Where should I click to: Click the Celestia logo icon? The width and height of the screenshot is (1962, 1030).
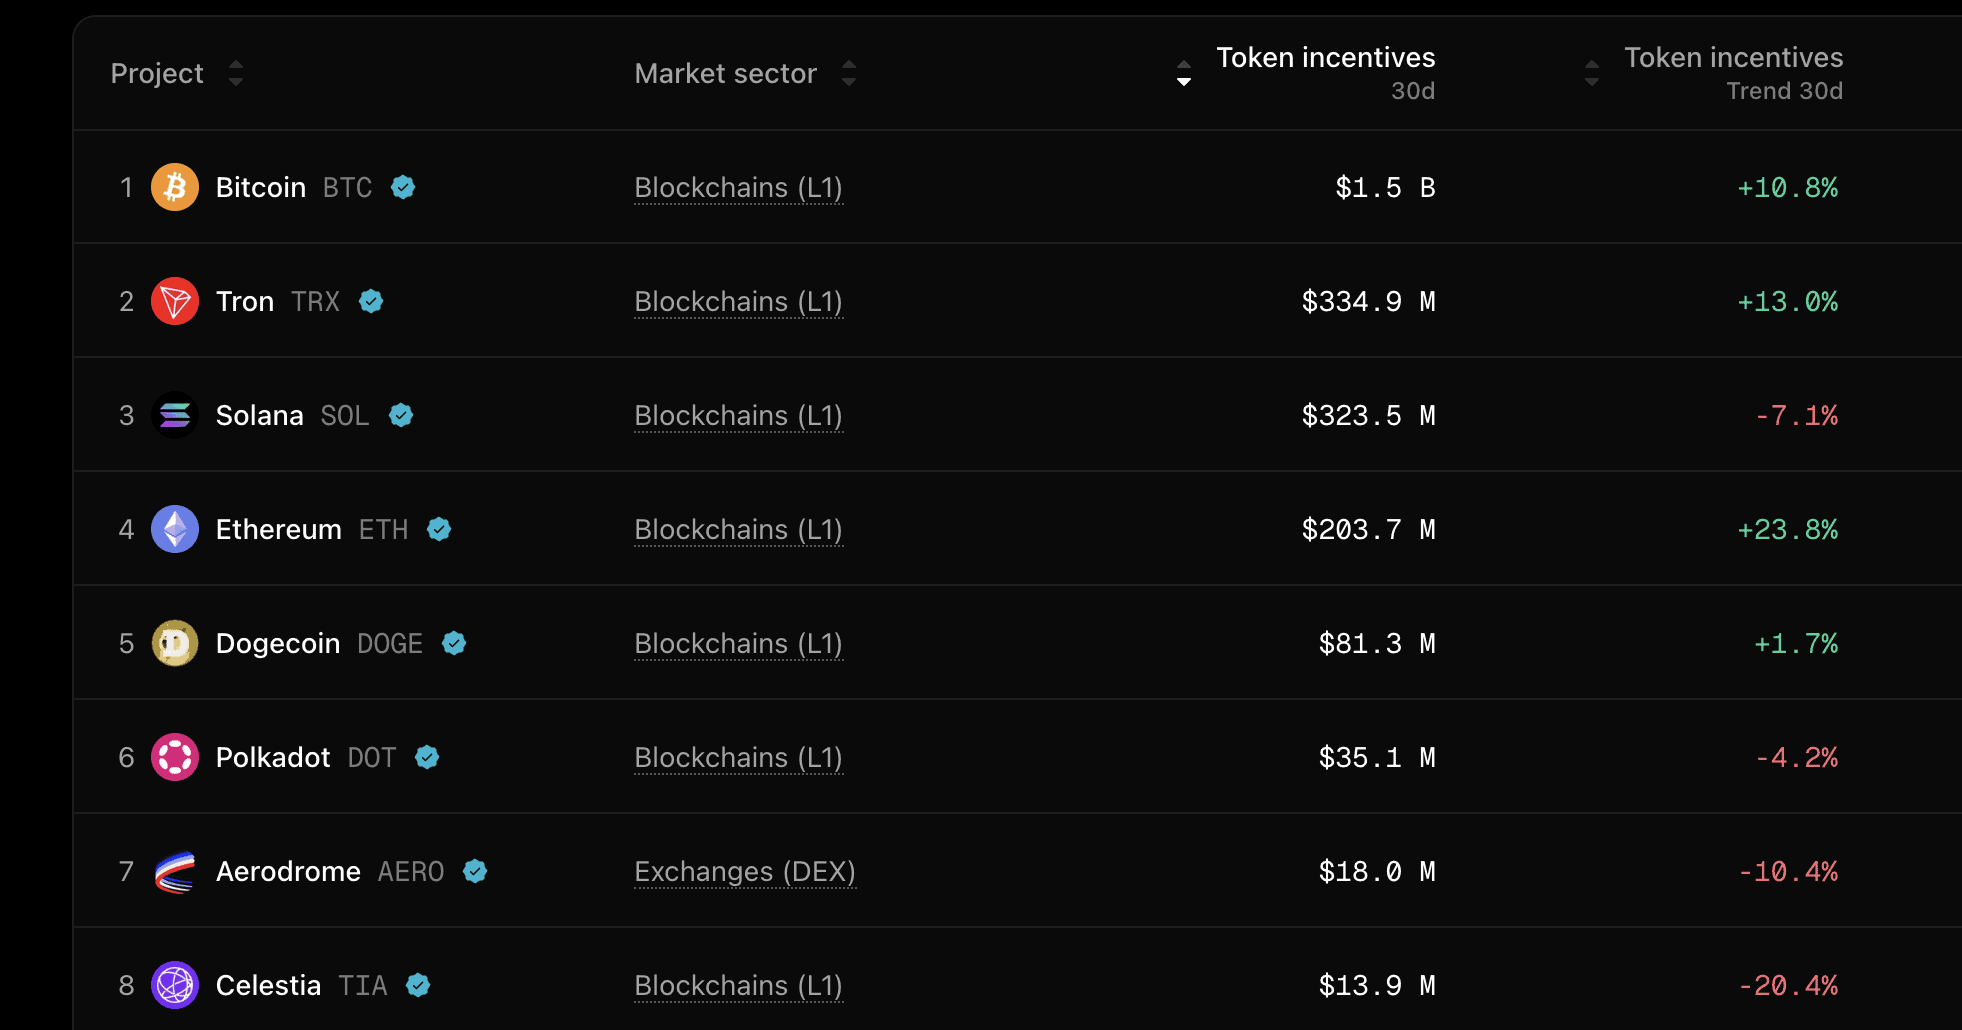pyautogui.click(x=175, y=985)
